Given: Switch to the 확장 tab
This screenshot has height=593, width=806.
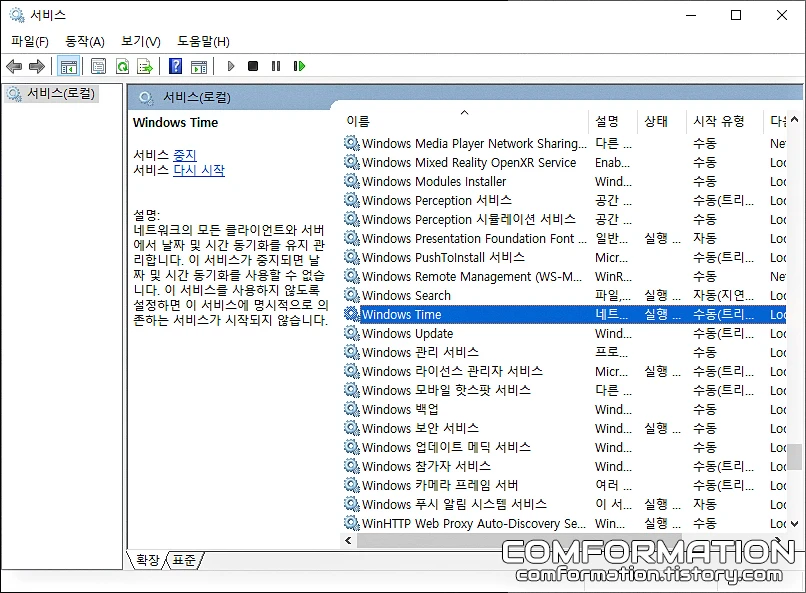Looking at the screenshot, I should (148, 560).
